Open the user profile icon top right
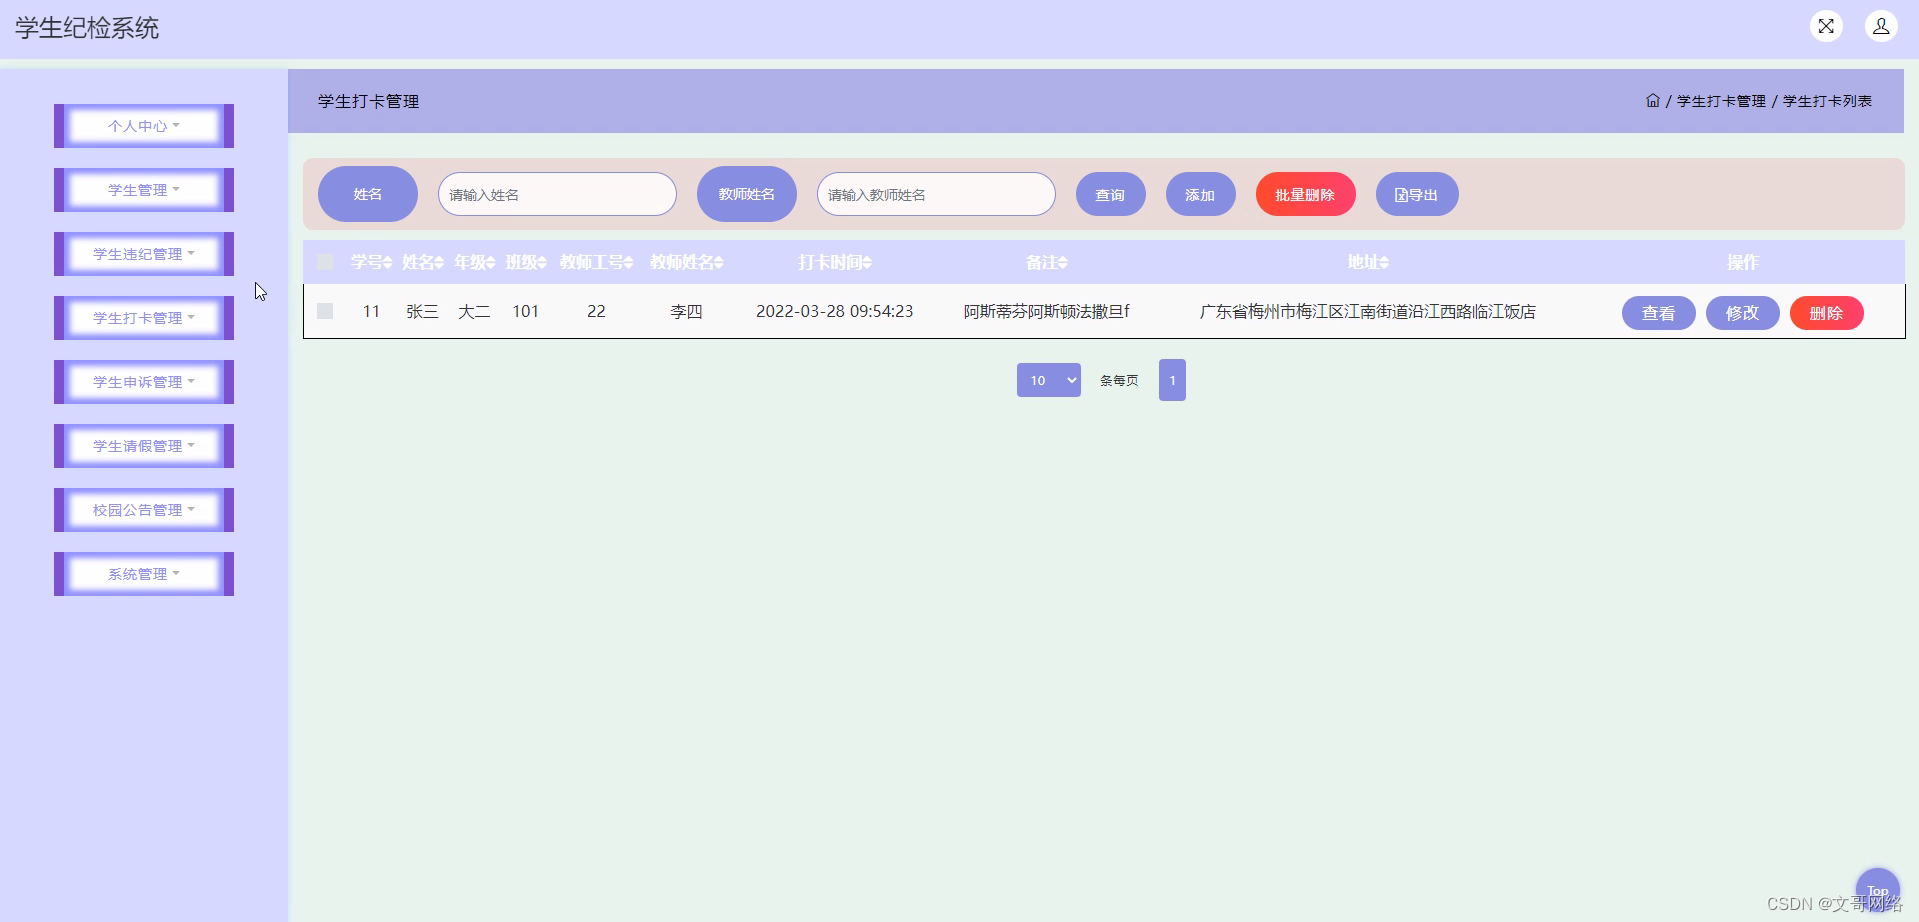 [x=1881, y=26]
